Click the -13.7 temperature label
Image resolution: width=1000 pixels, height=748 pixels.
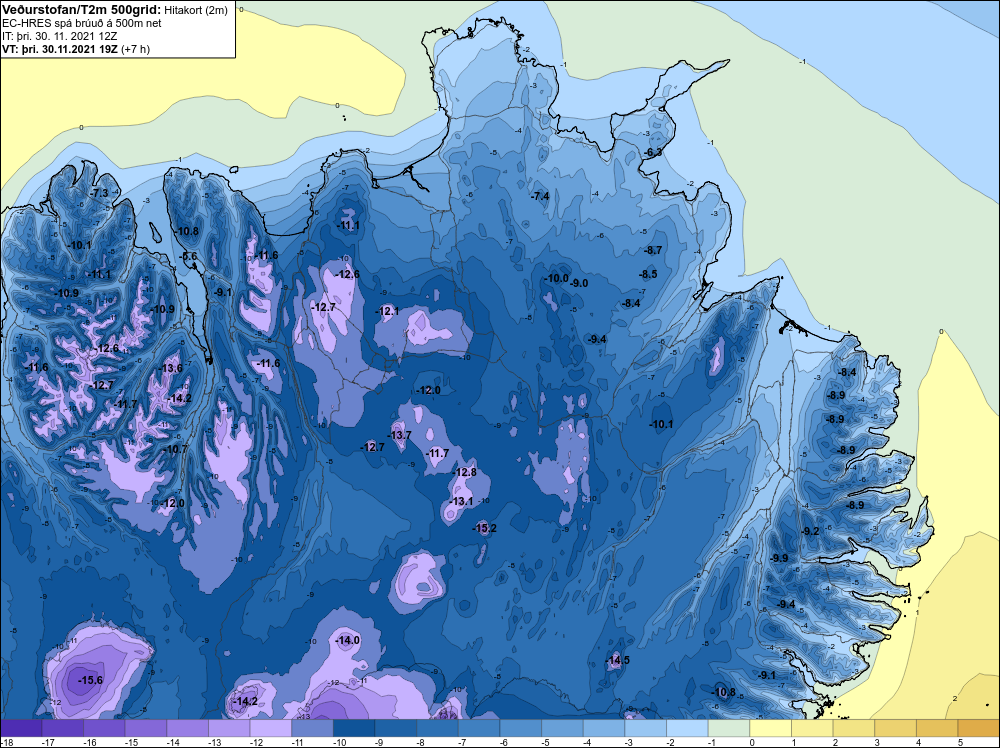[400, 436]
